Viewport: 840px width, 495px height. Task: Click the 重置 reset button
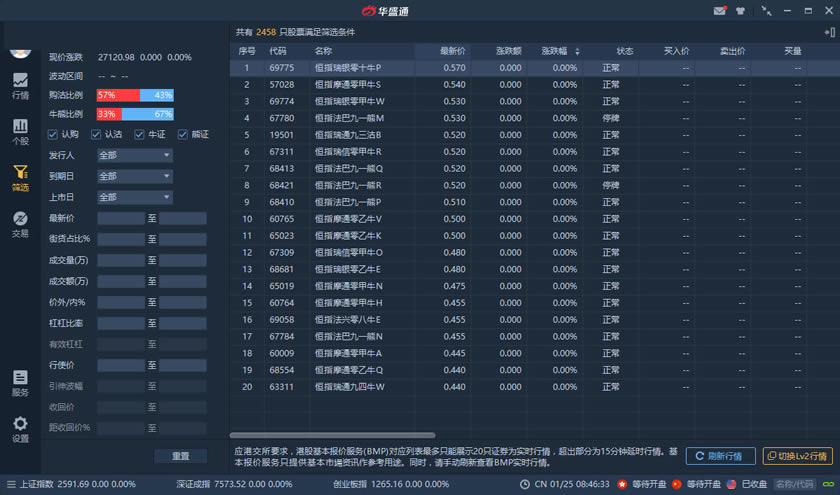pos(180,456)
